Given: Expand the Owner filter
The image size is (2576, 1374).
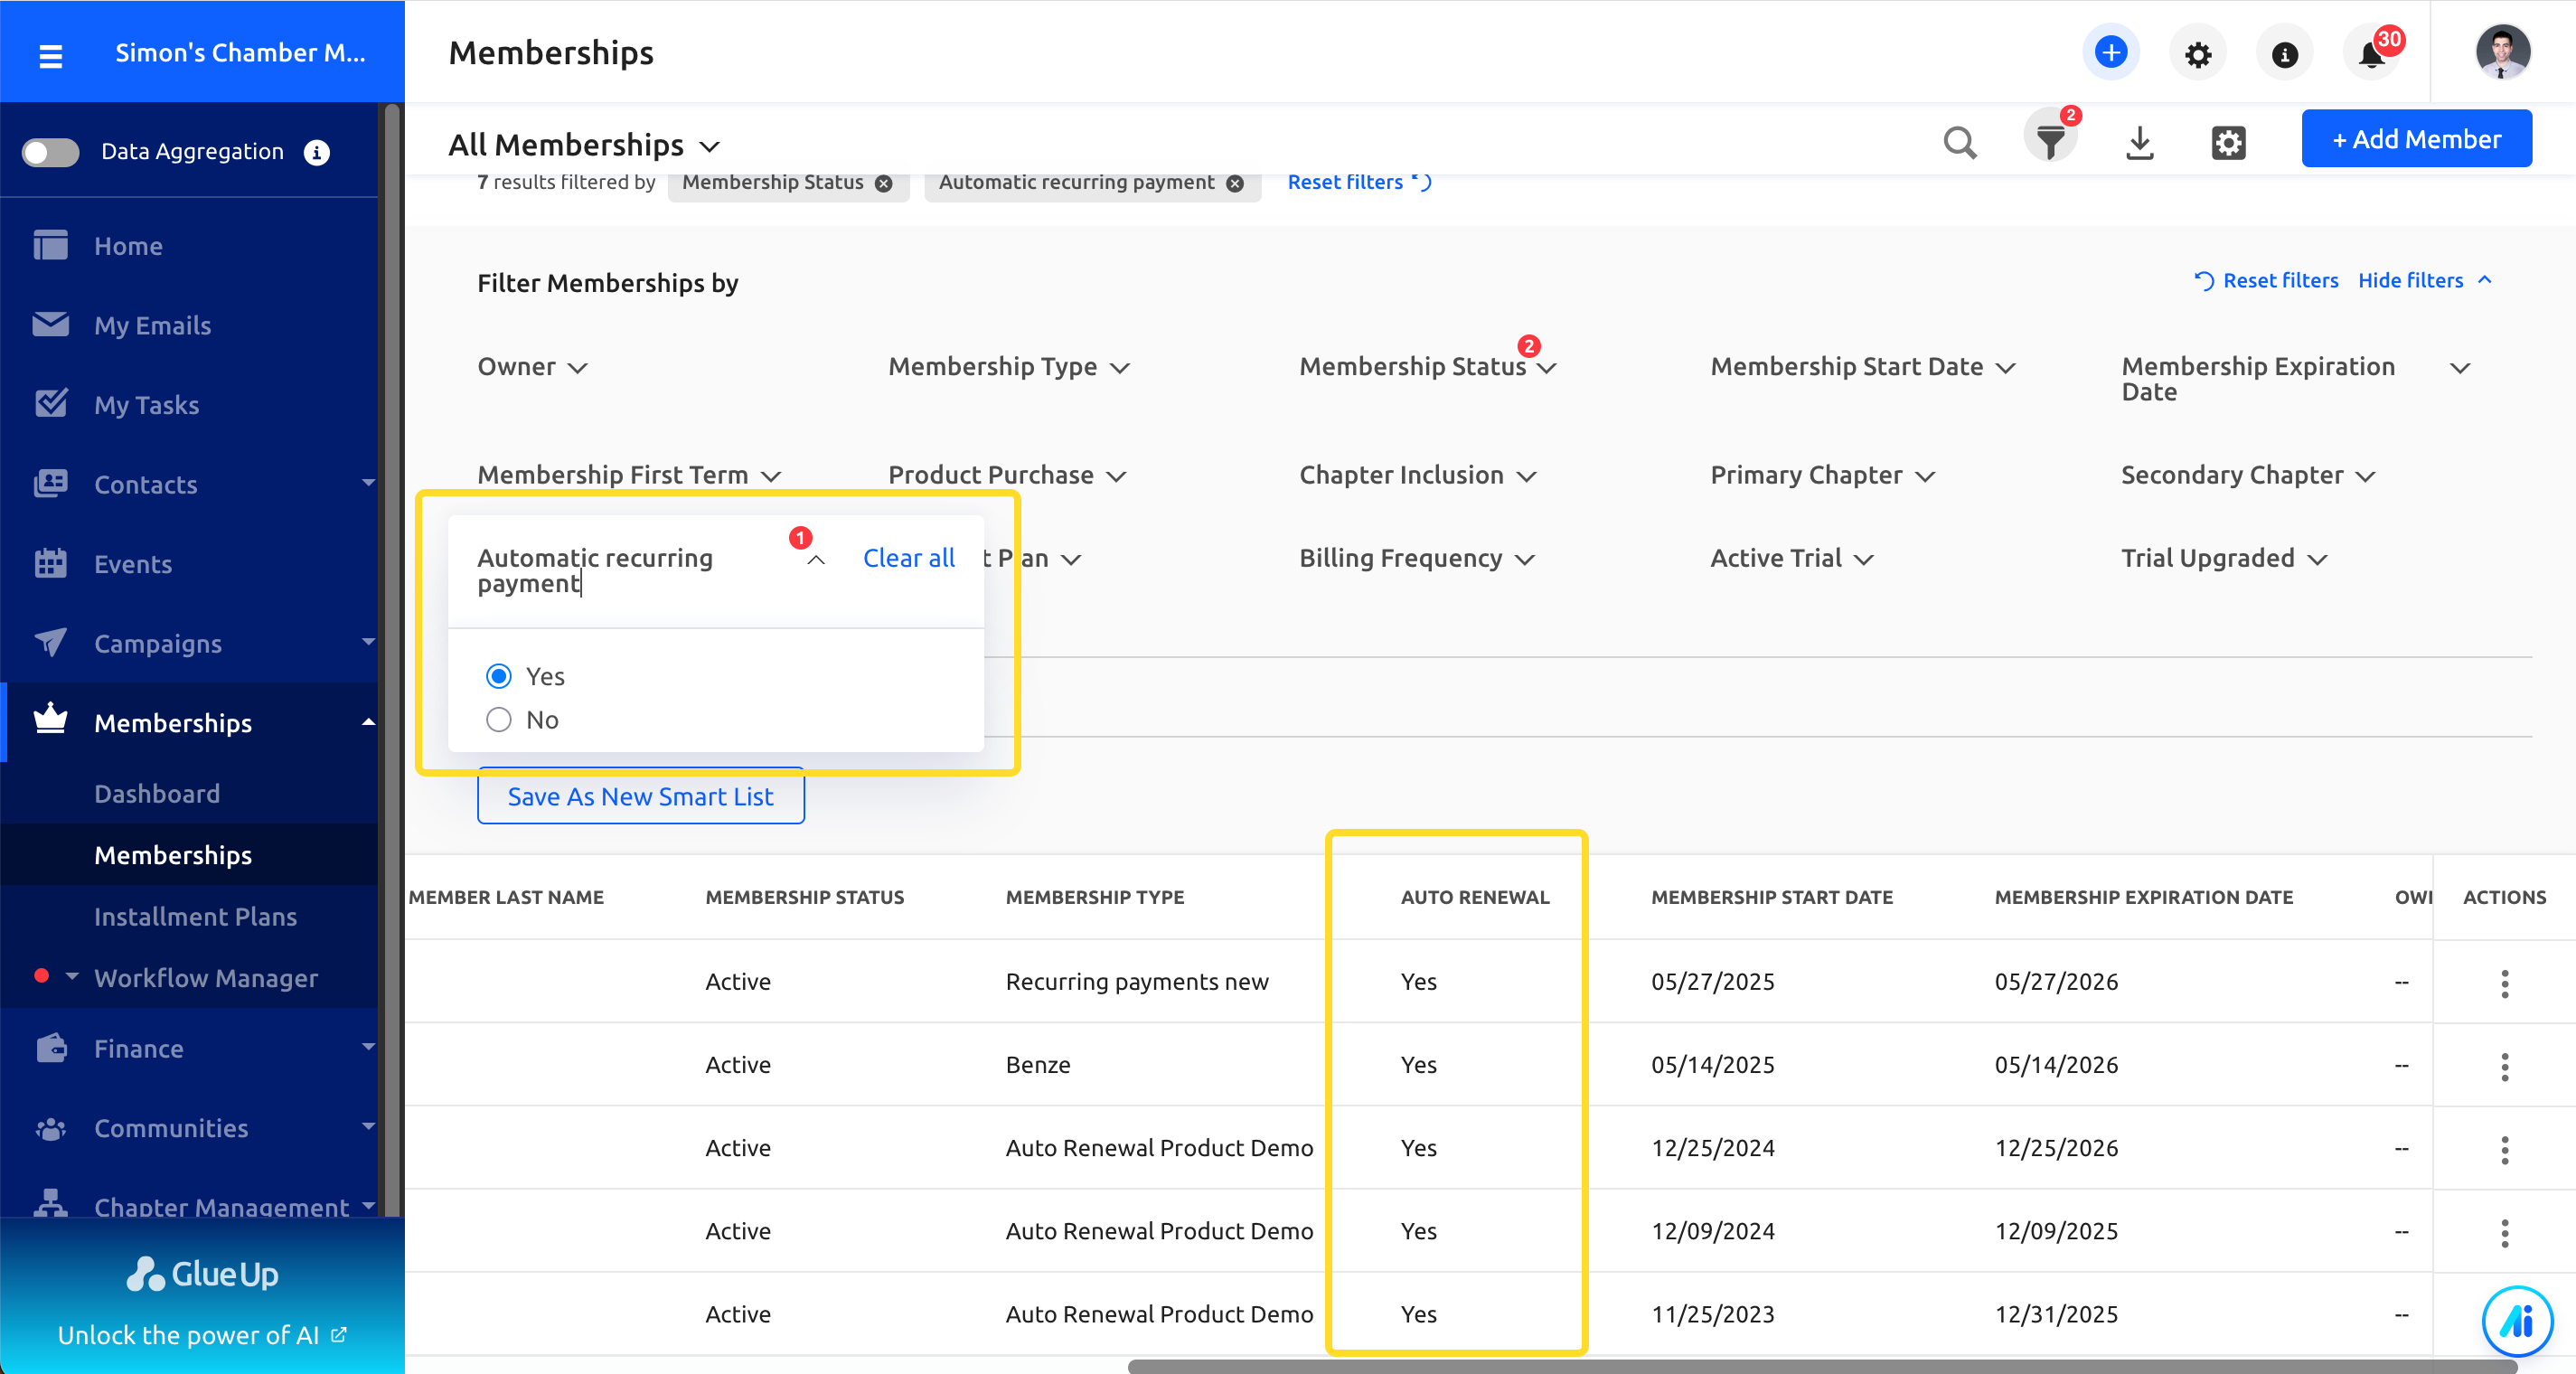Looking at the screenshot, I should click(x=532, y=366).
